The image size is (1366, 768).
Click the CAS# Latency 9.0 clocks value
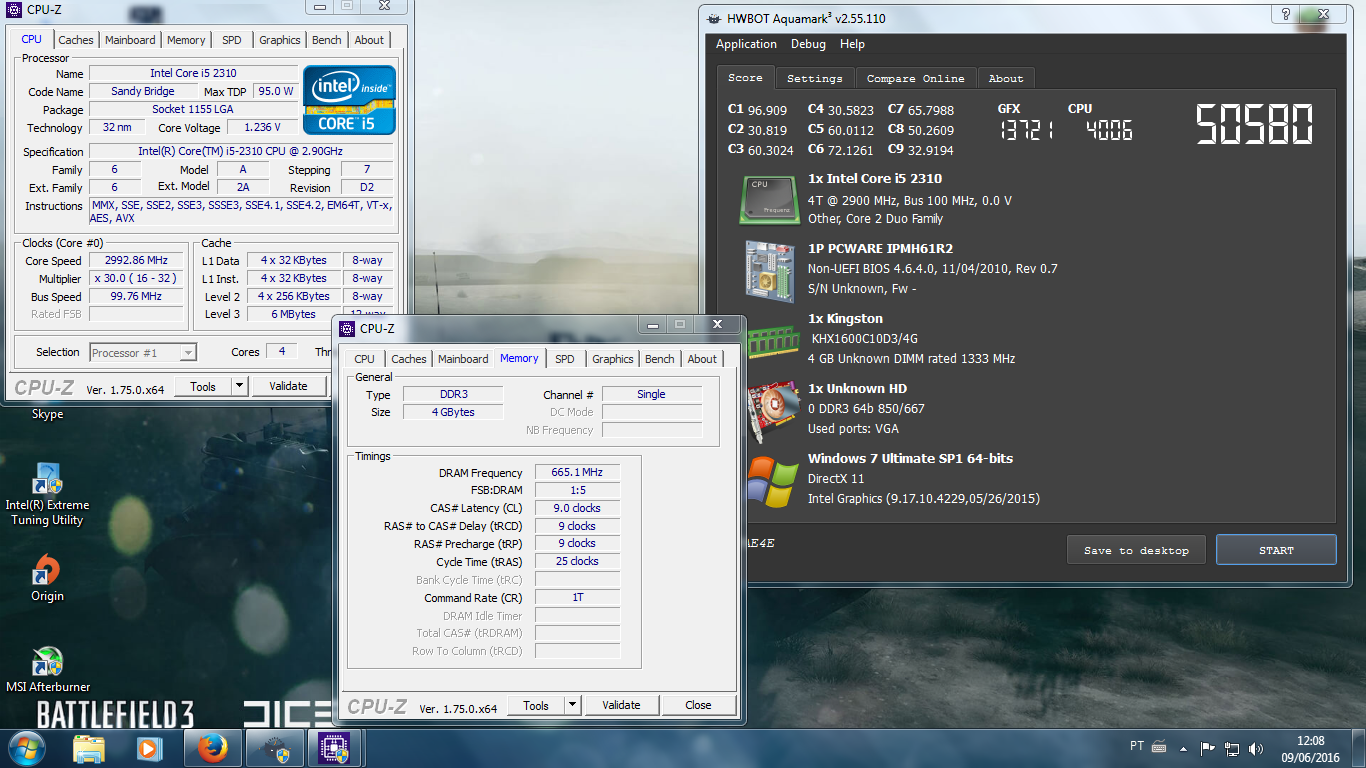pyautogui.click(x=577, y=508)
